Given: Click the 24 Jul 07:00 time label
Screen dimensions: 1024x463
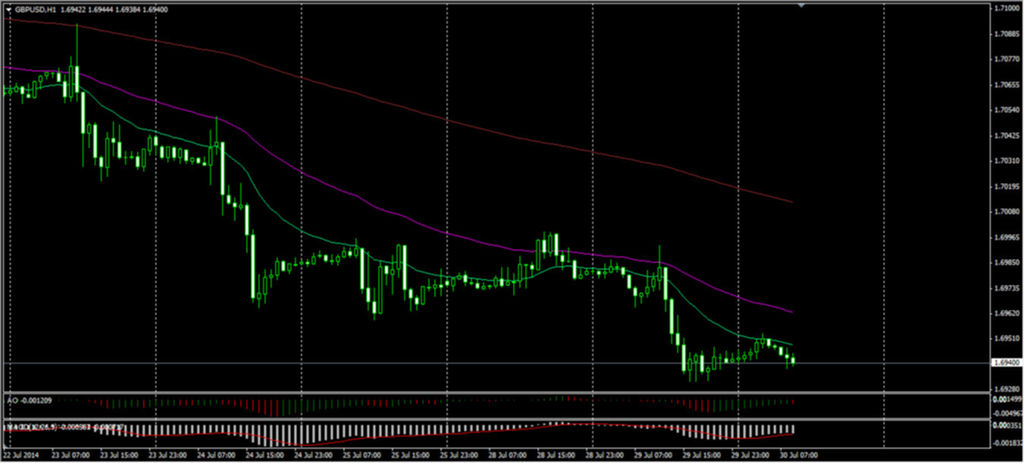Looking at the screenshot, I should tap(215, 455).
